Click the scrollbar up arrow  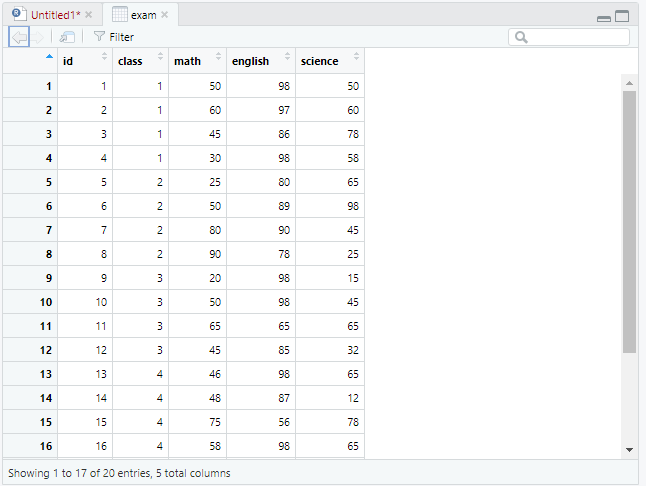[629, 83]
